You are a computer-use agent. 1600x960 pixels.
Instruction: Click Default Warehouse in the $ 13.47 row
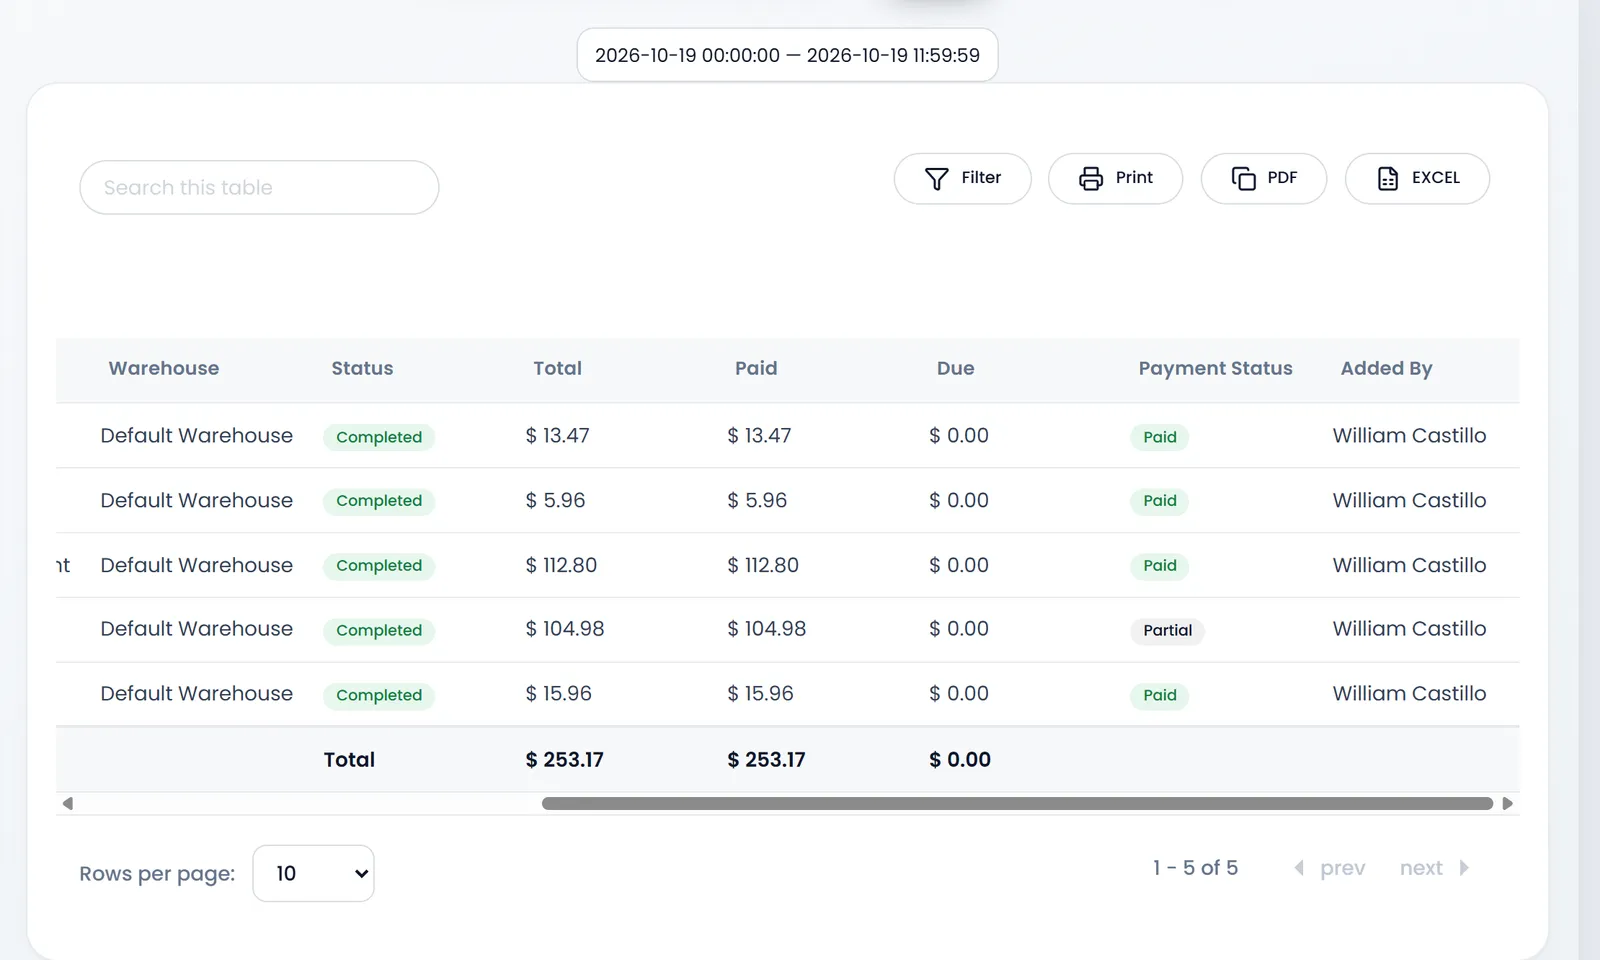[x=196, y=435]
